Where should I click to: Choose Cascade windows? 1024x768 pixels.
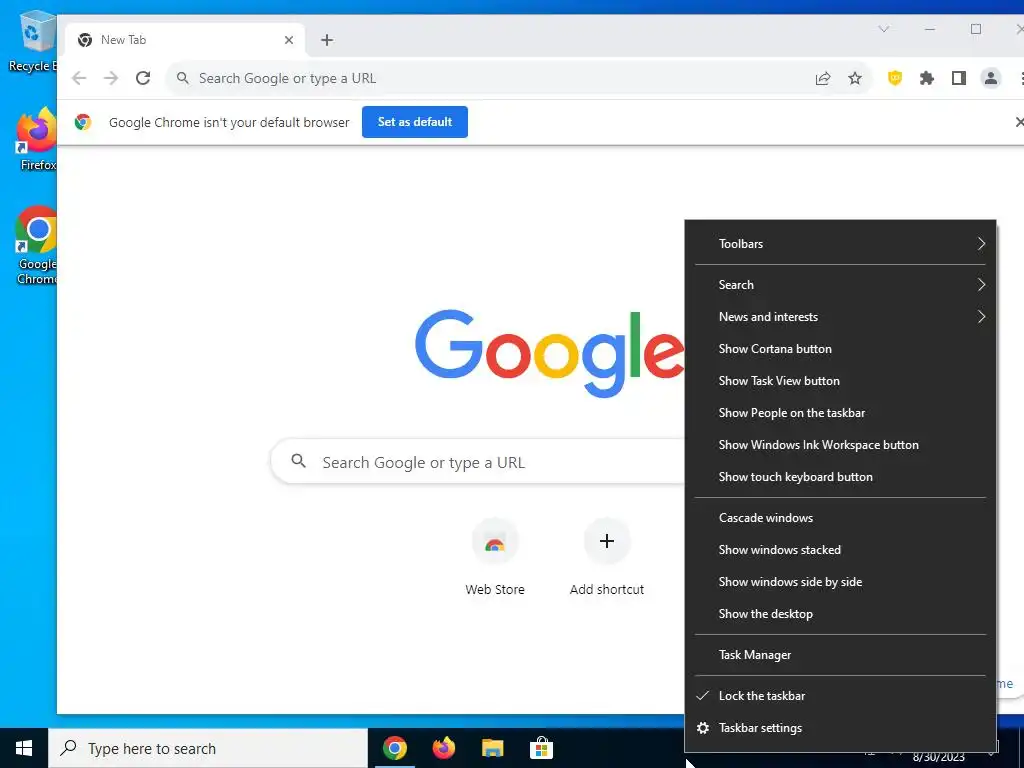coord(840,518)
